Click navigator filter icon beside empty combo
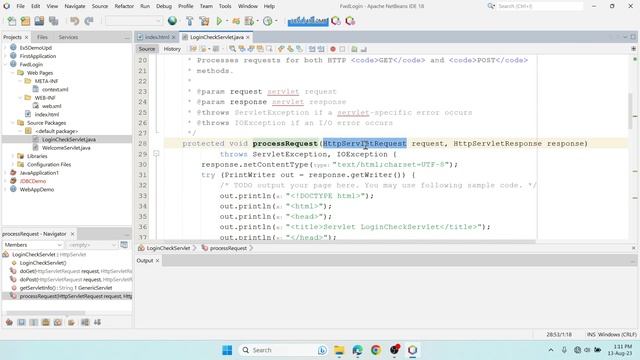The width and height of the screenshot is (640, 360). pos(124,245)
